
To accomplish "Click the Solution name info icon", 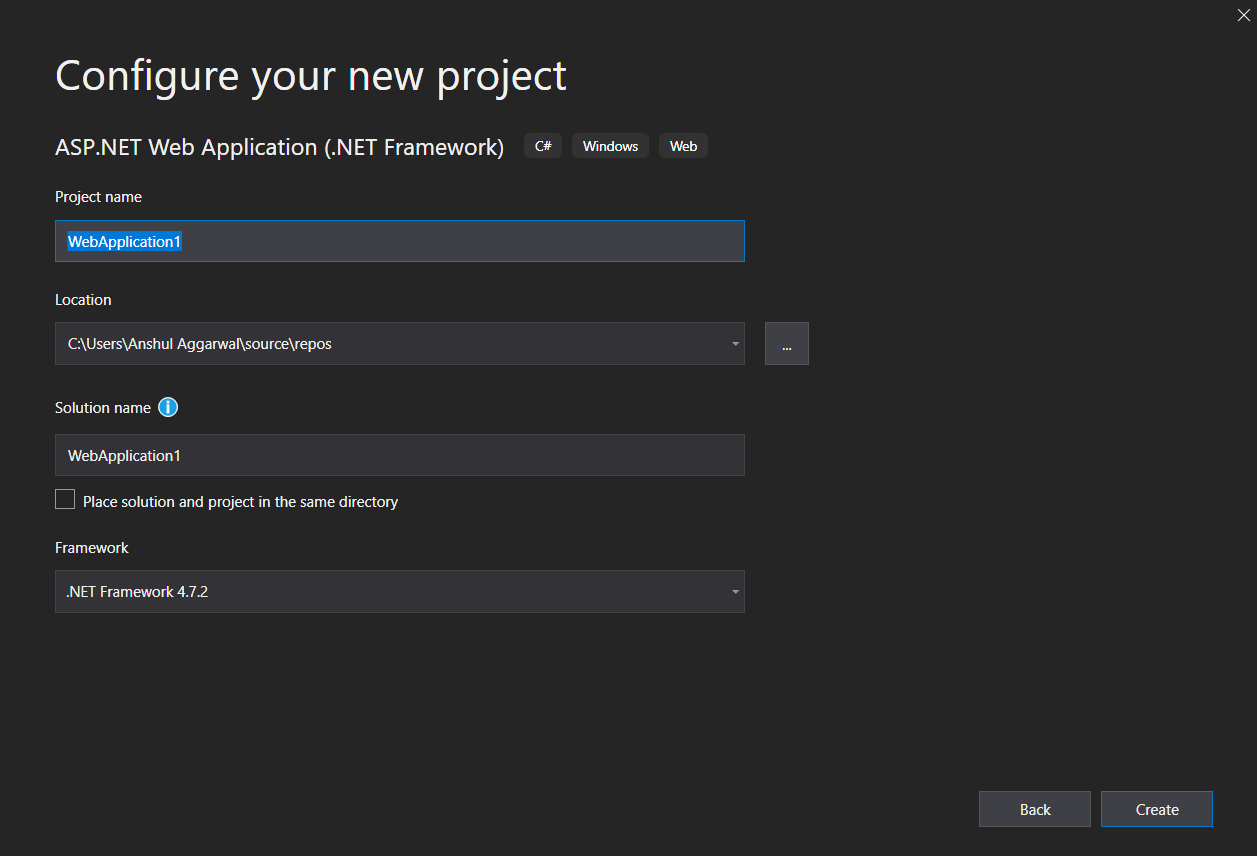I will click(168, 407).
